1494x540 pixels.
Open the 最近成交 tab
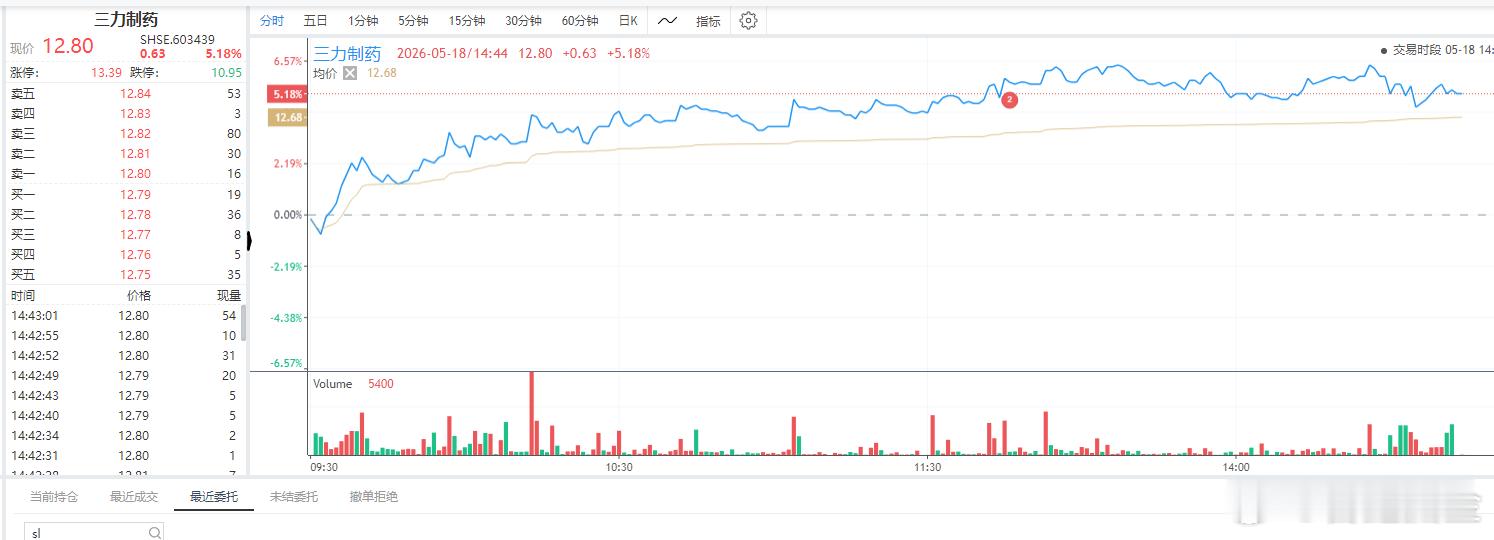pyautogui.click(x=134, y=497)
